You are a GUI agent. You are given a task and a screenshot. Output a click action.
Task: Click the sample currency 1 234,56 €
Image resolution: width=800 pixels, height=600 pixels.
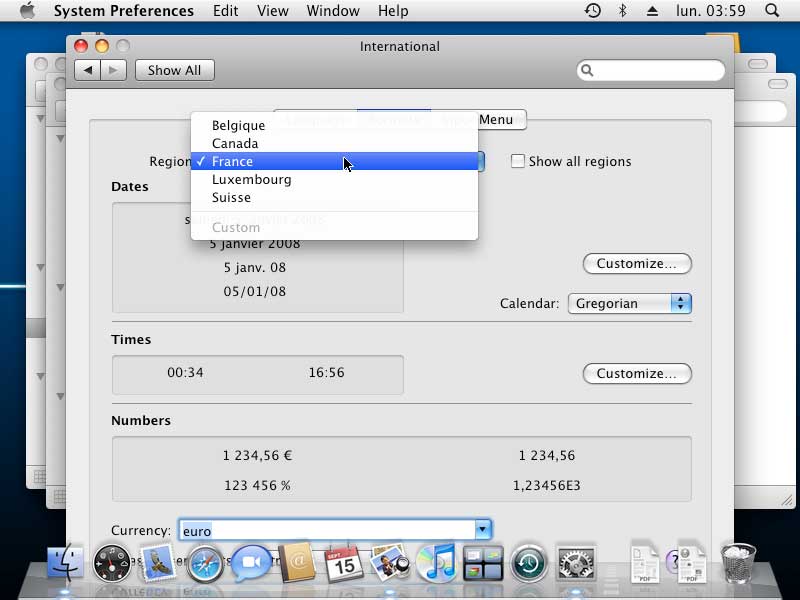[x=257, y=456]
